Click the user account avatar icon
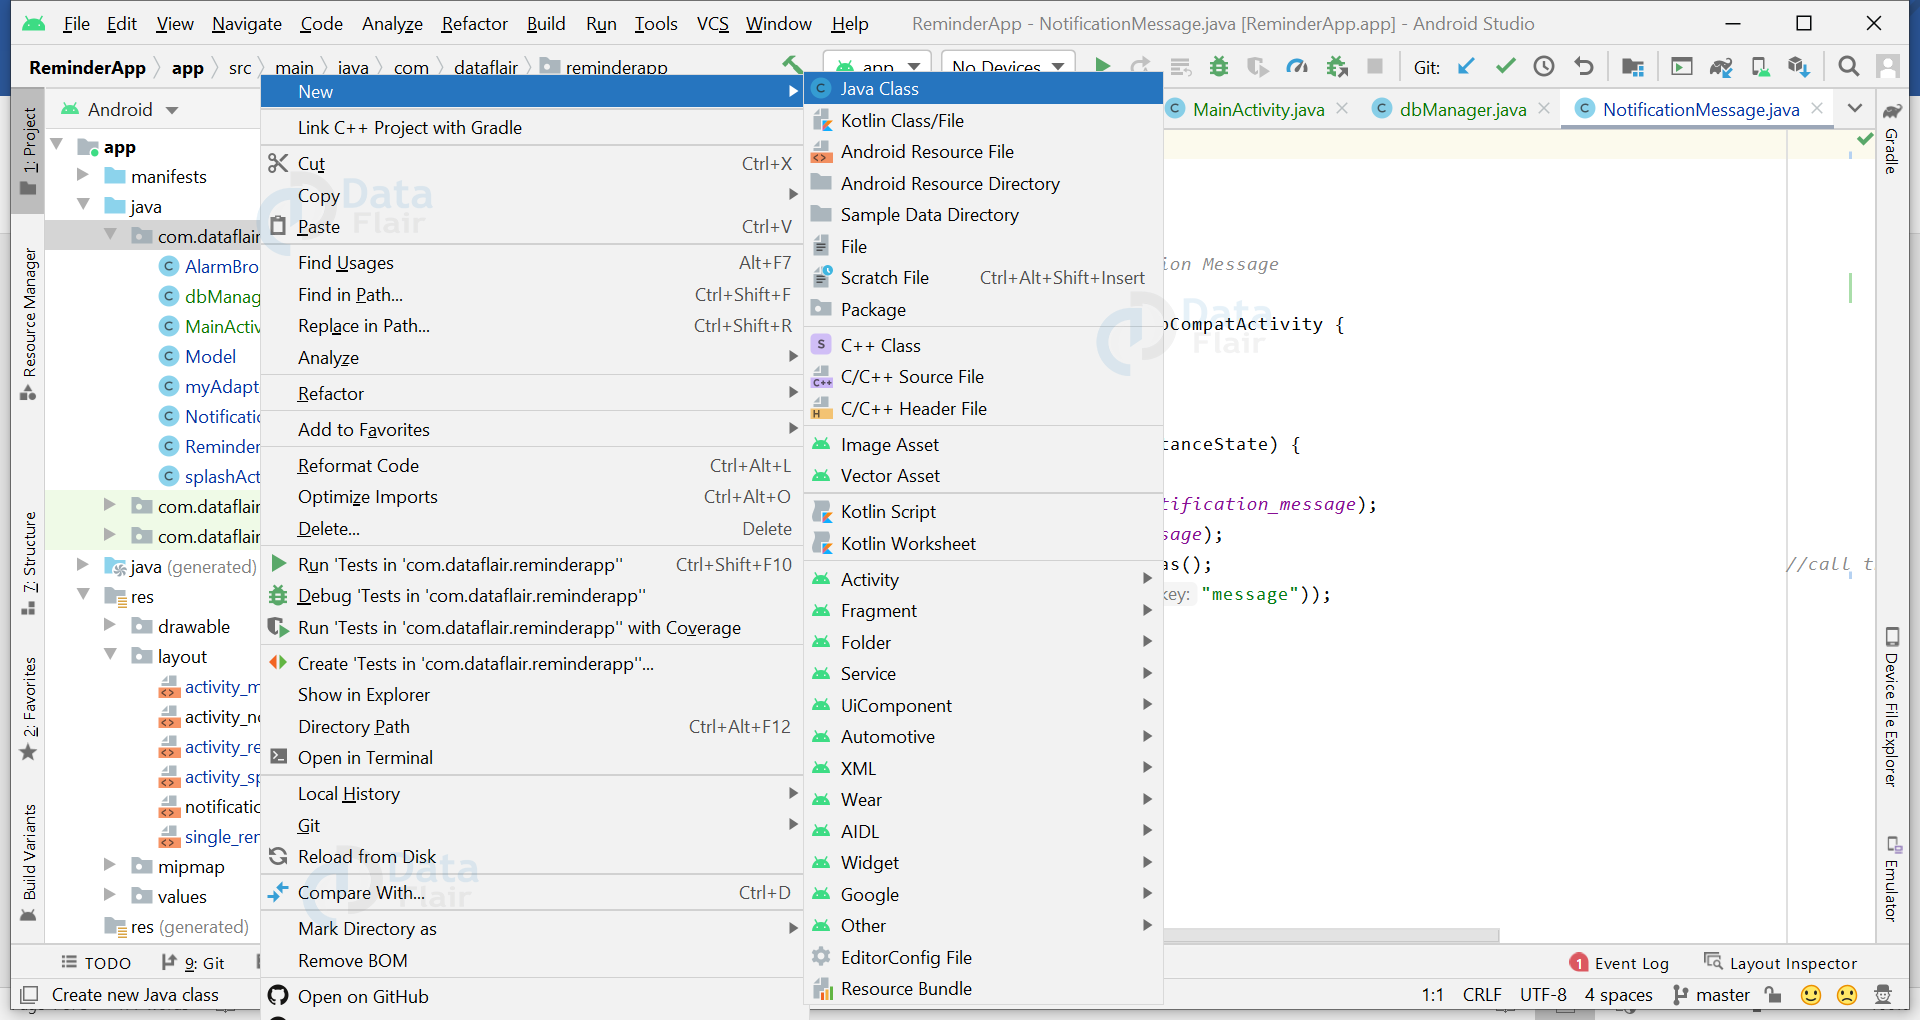The width and height of the screenshot is (1920, 1020). (1888, 66)
